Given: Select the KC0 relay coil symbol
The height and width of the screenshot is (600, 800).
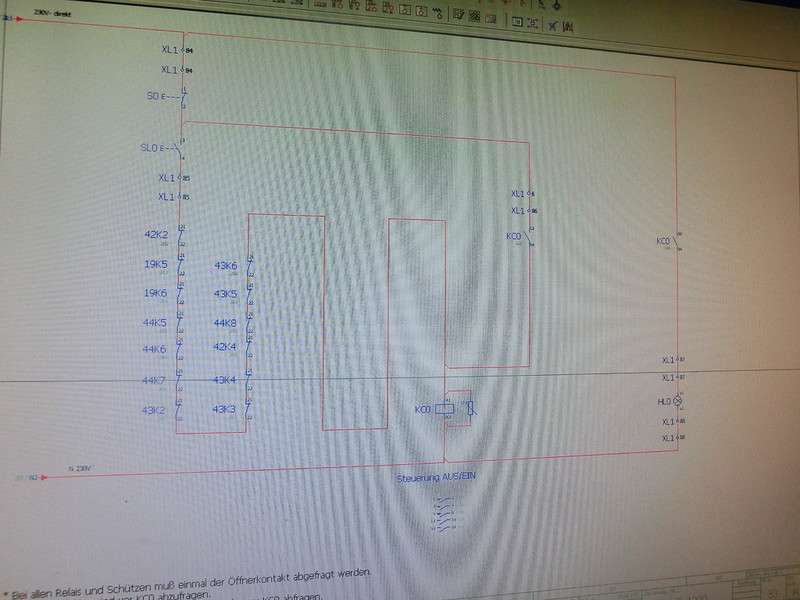Looking at the screenshot, I should tap(448, 410).
